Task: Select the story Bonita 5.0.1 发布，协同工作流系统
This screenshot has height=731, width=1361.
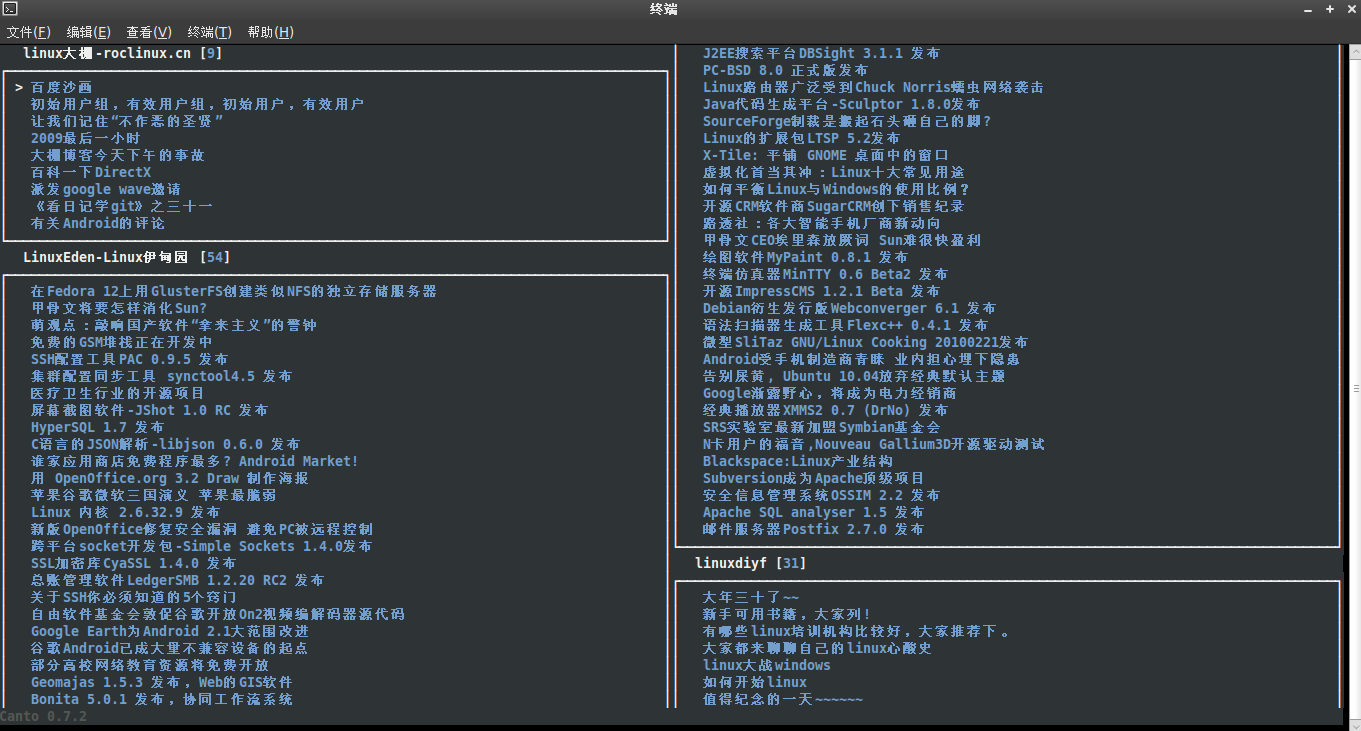Action: point(161,700)
